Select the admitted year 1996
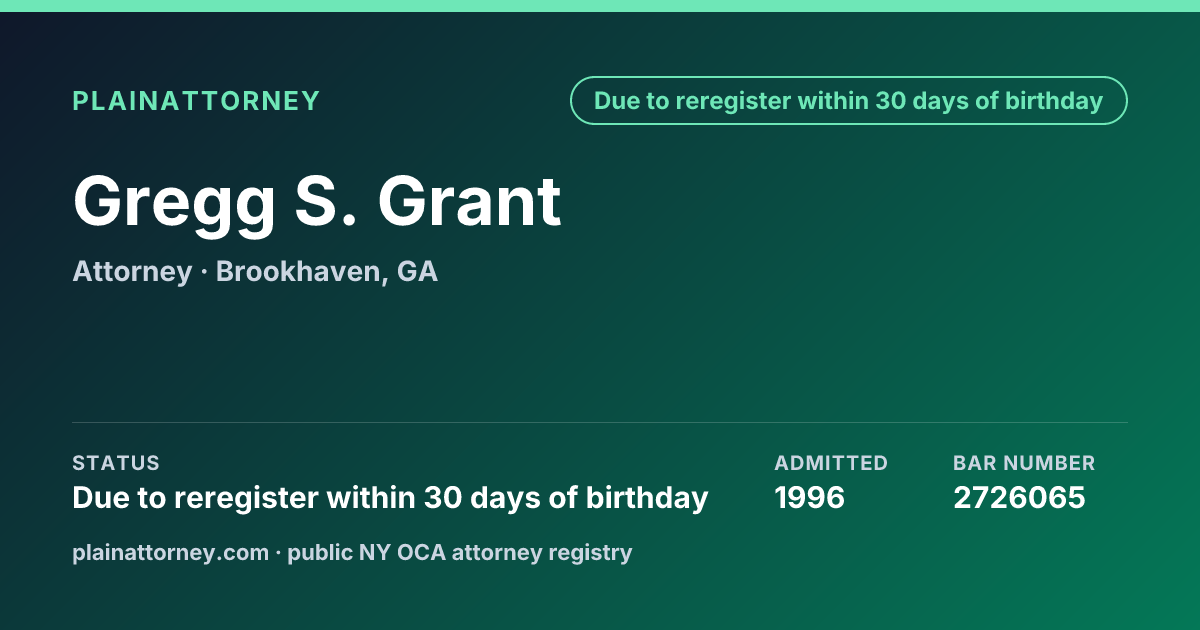 (810, 497)
